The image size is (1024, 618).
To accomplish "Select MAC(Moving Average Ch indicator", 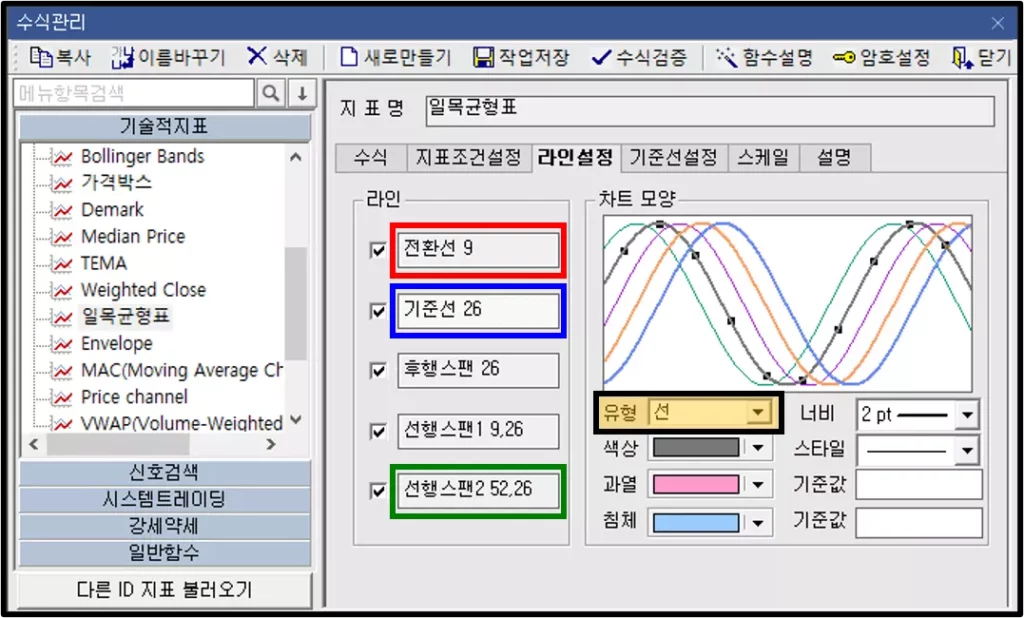I will click(182, 370).
